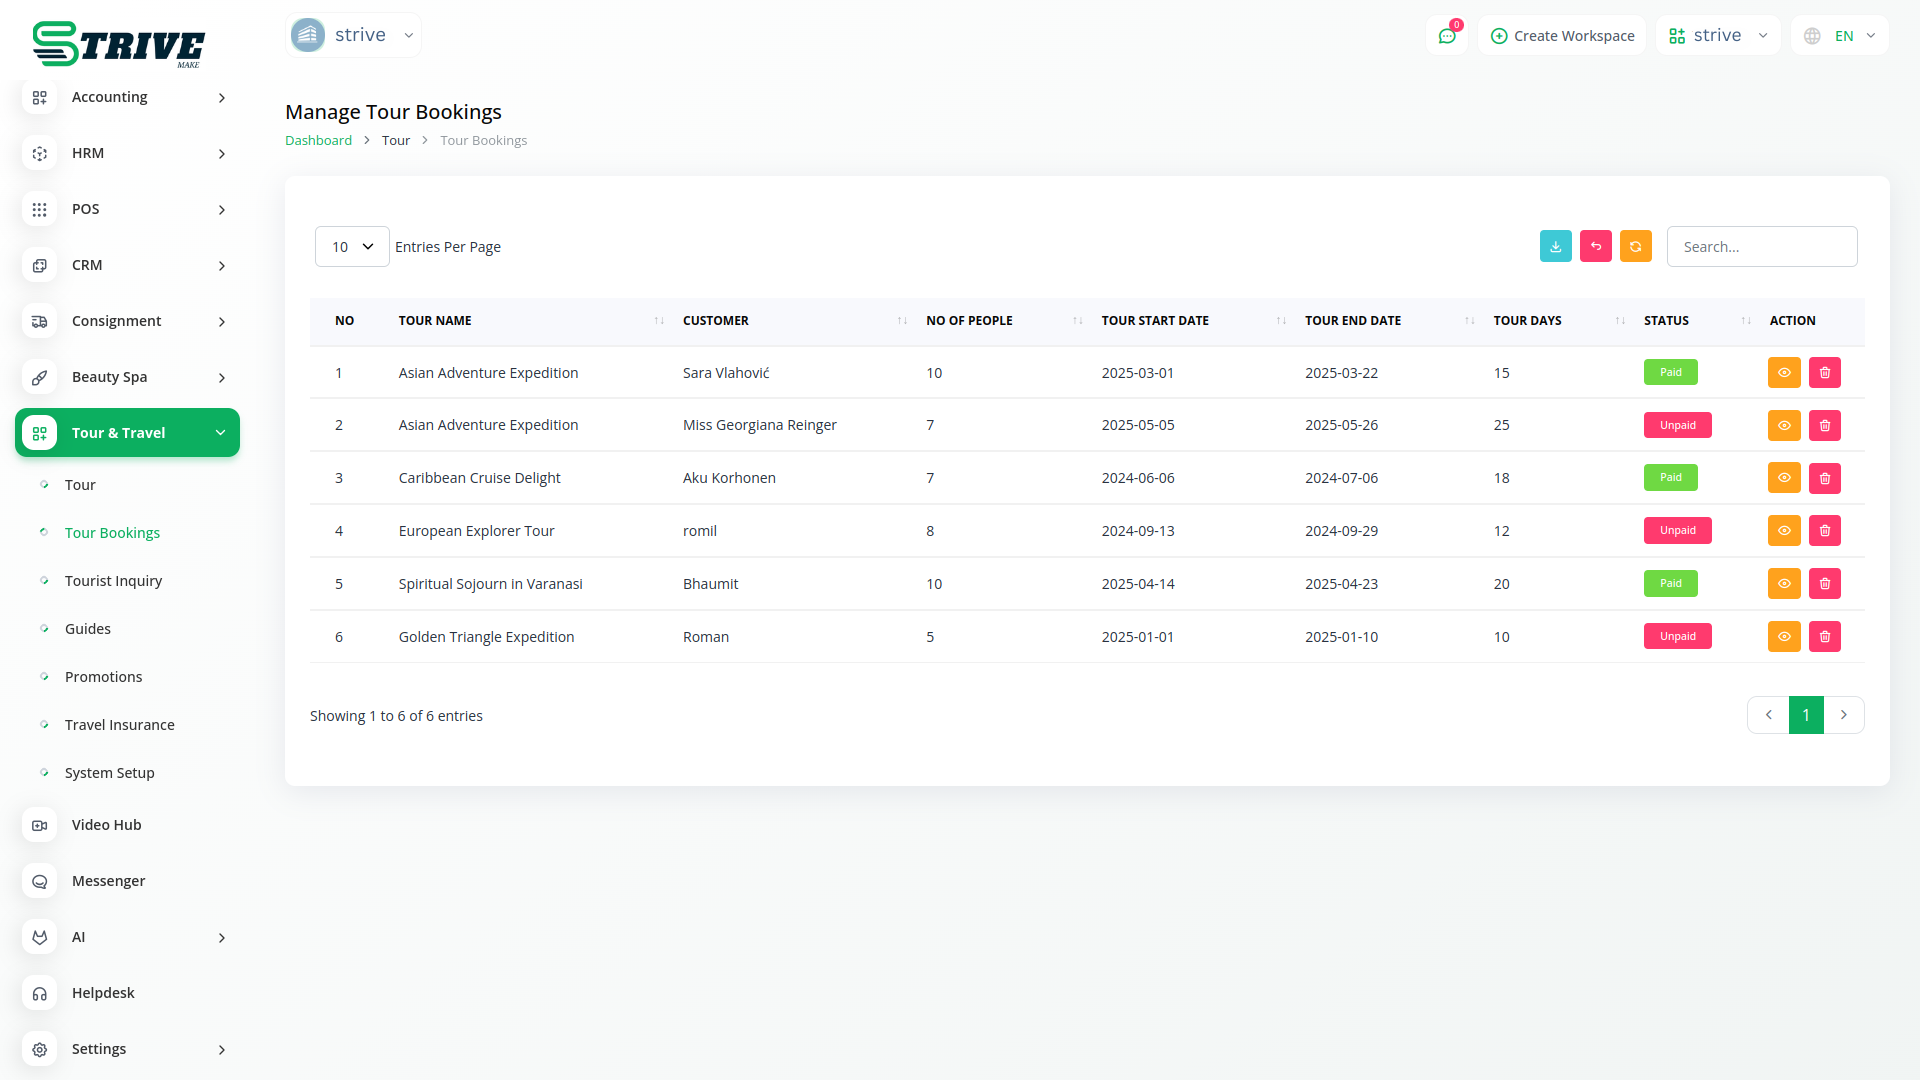1920x1080 pixels.
Task: Delete the Sara Vlahović booking
Action: [x=1824, y=372]
